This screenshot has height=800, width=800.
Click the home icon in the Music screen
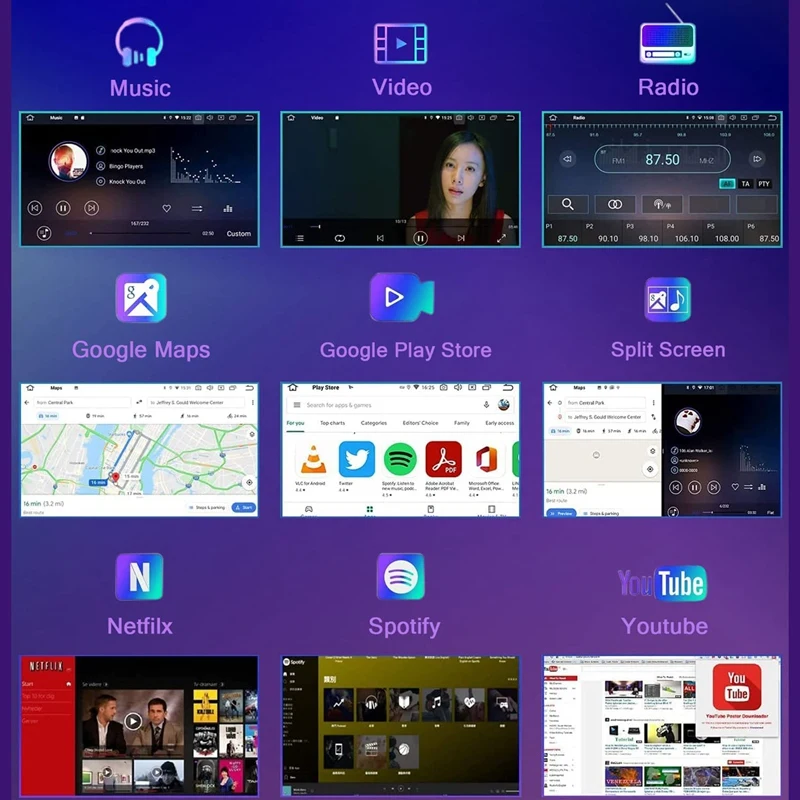pyautogui.click(x=30, y=118)
